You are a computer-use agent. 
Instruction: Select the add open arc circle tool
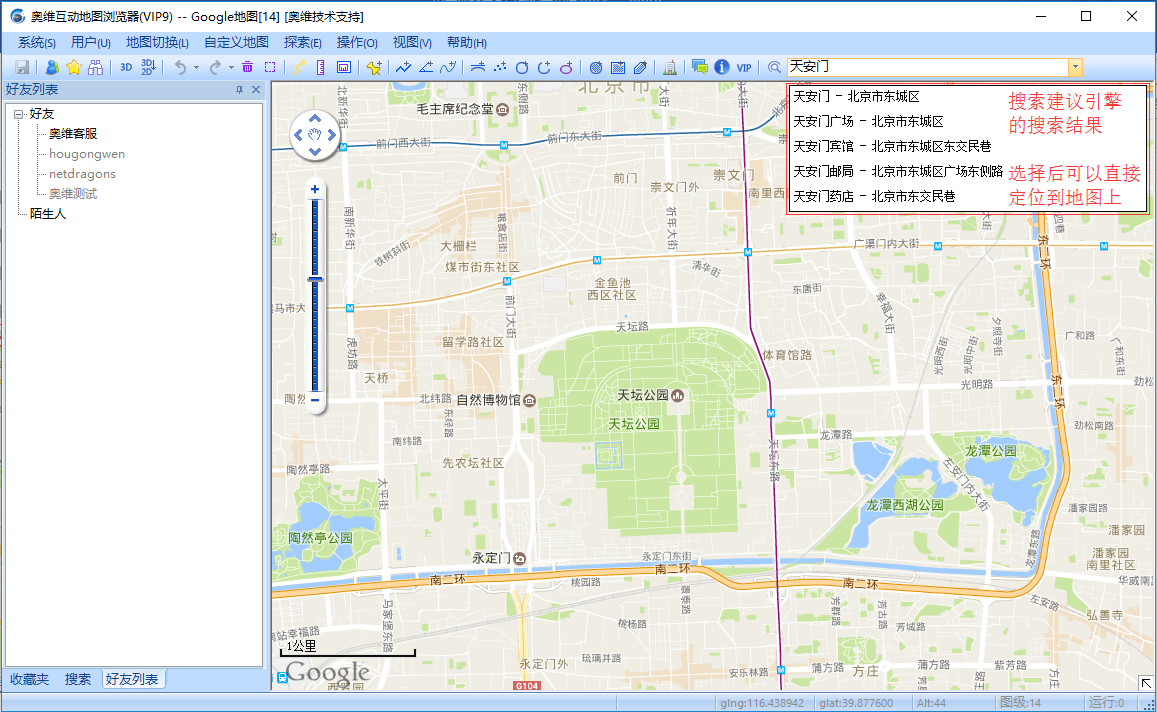point(544,68)
